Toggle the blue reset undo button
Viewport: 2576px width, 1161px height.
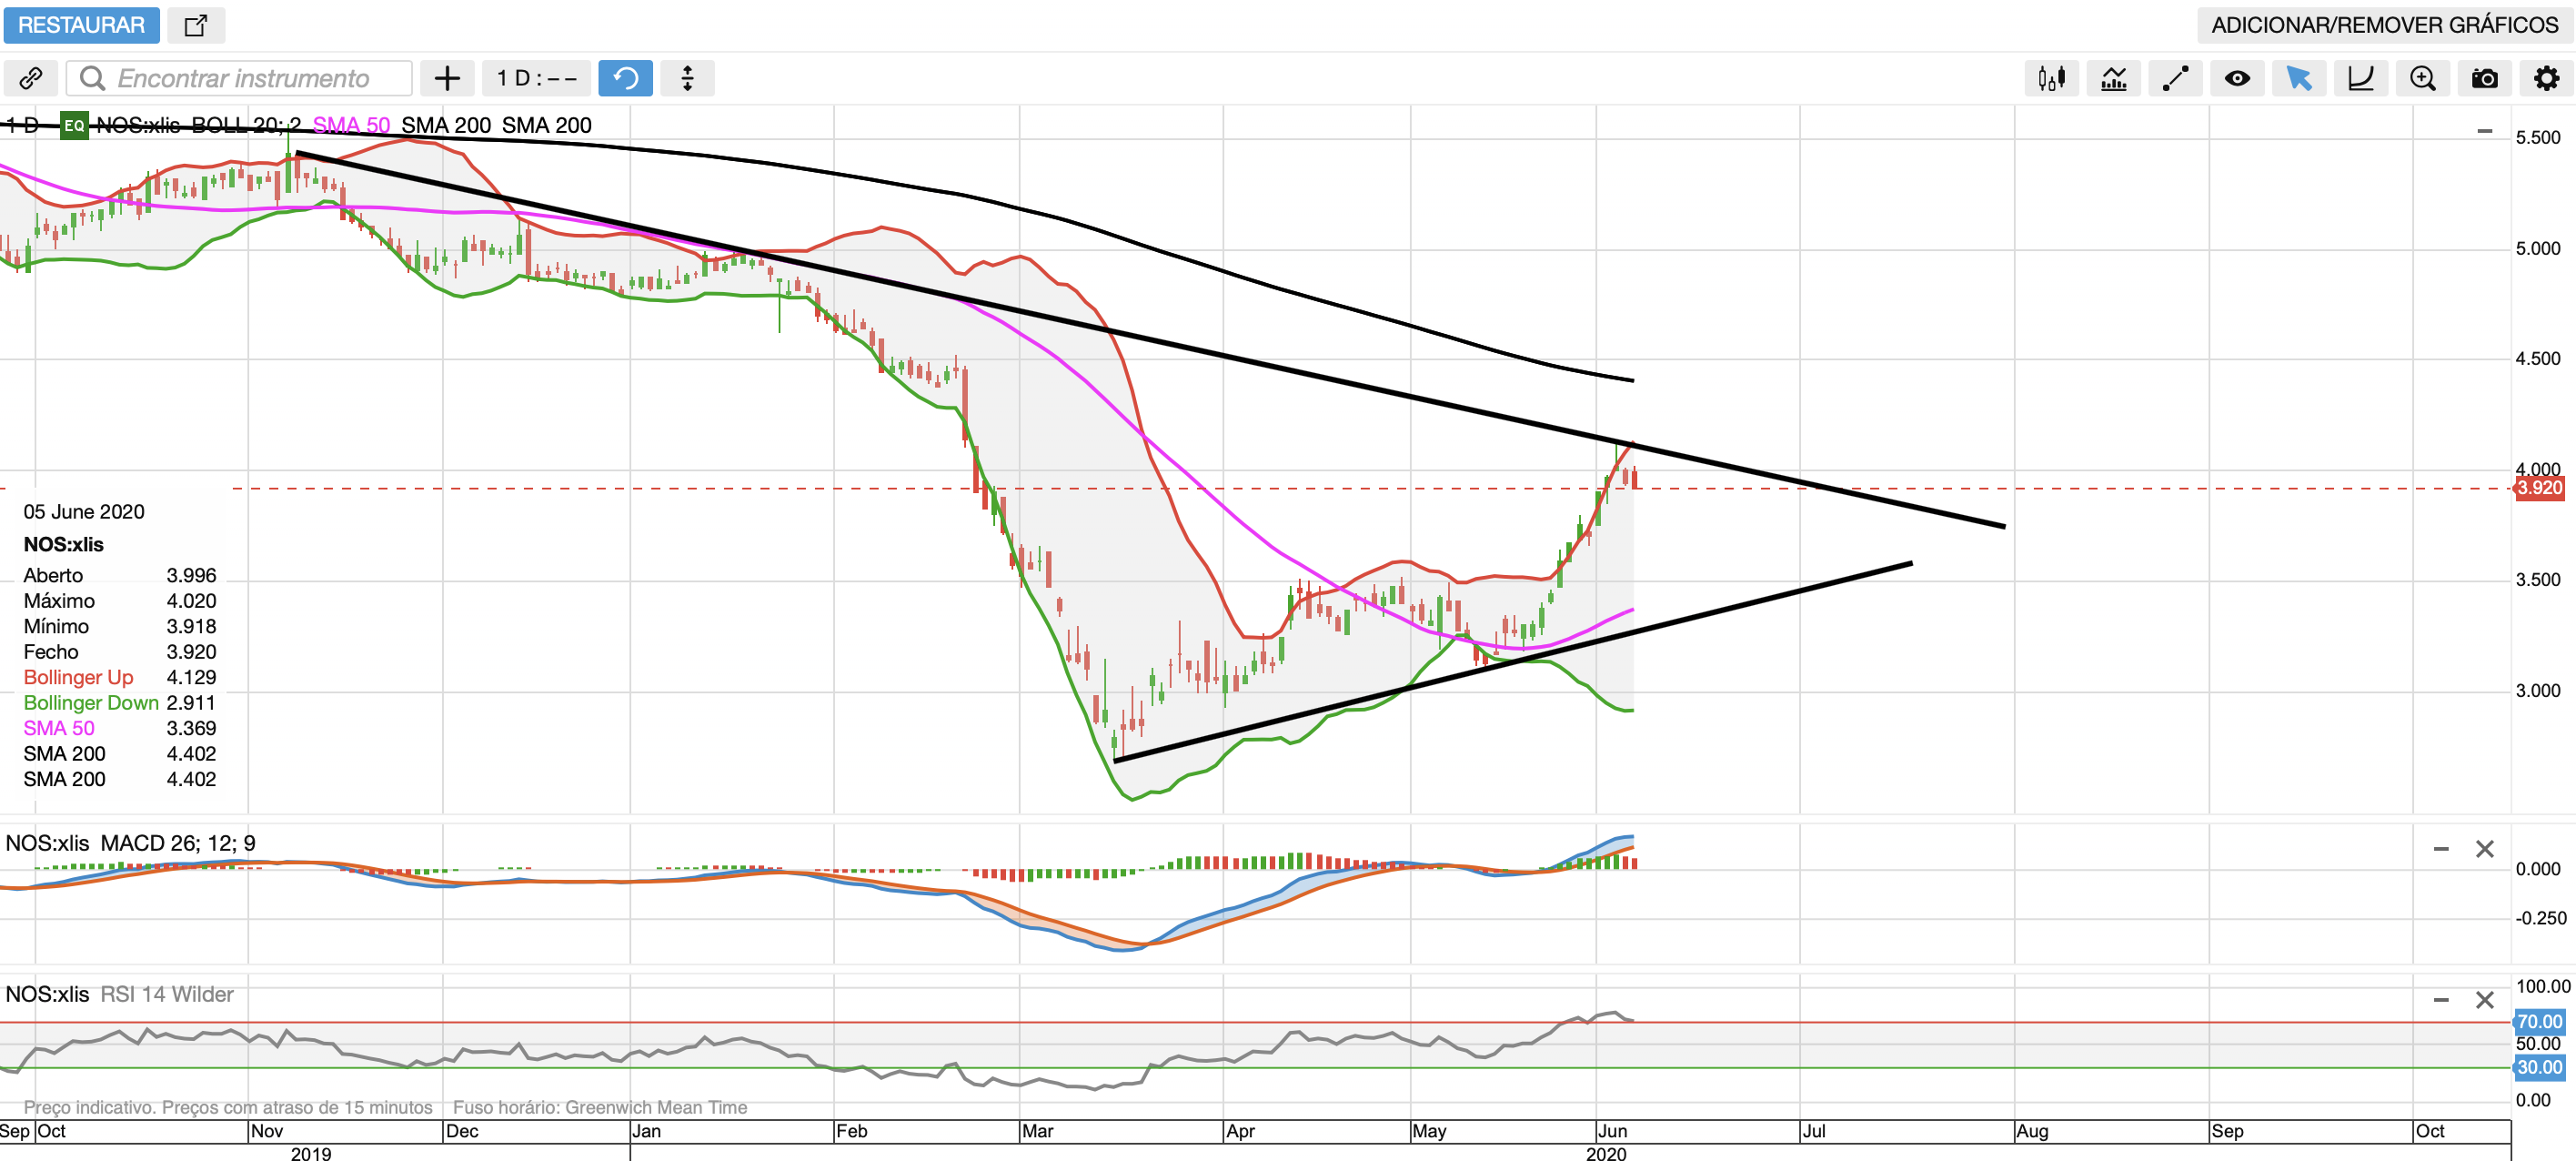[x=625, y=78]
